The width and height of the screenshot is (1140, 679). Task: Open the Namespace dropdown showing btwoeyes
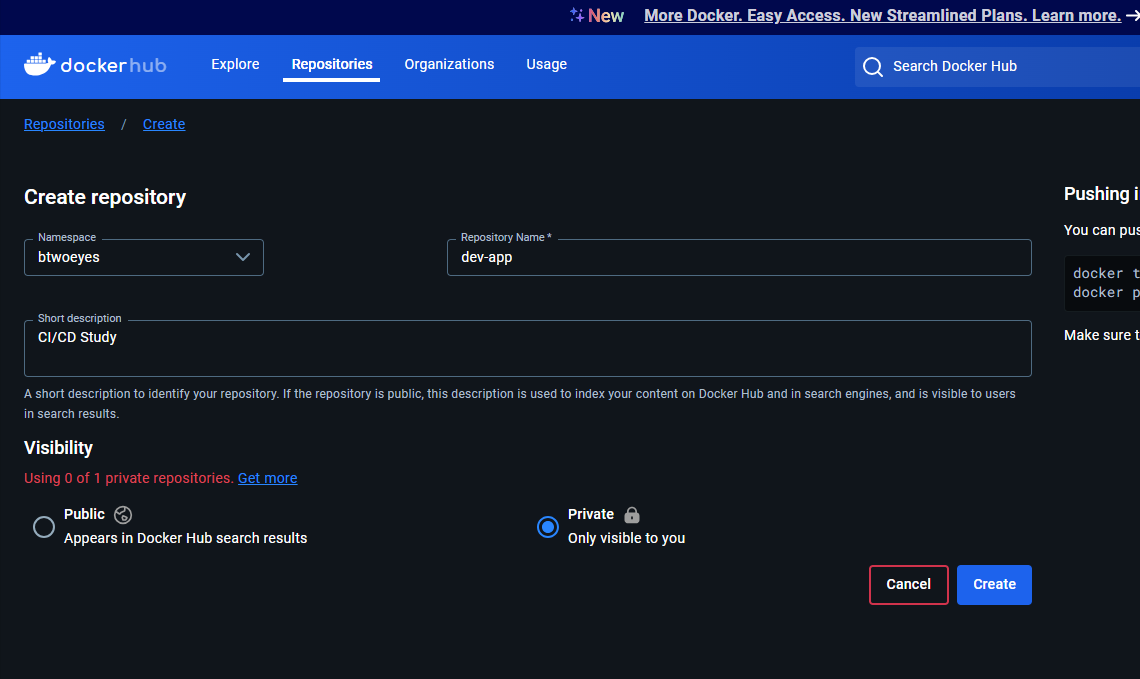(144, 257)
